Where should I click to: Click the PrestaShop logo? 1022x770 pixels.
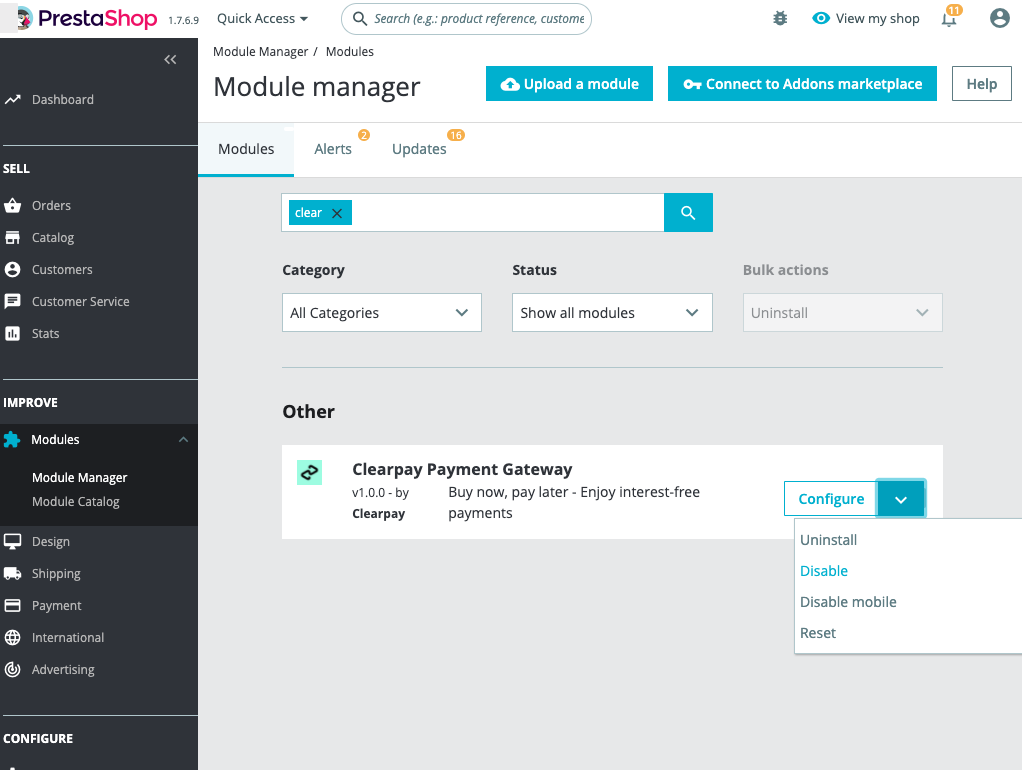click(x=87, y=18)
